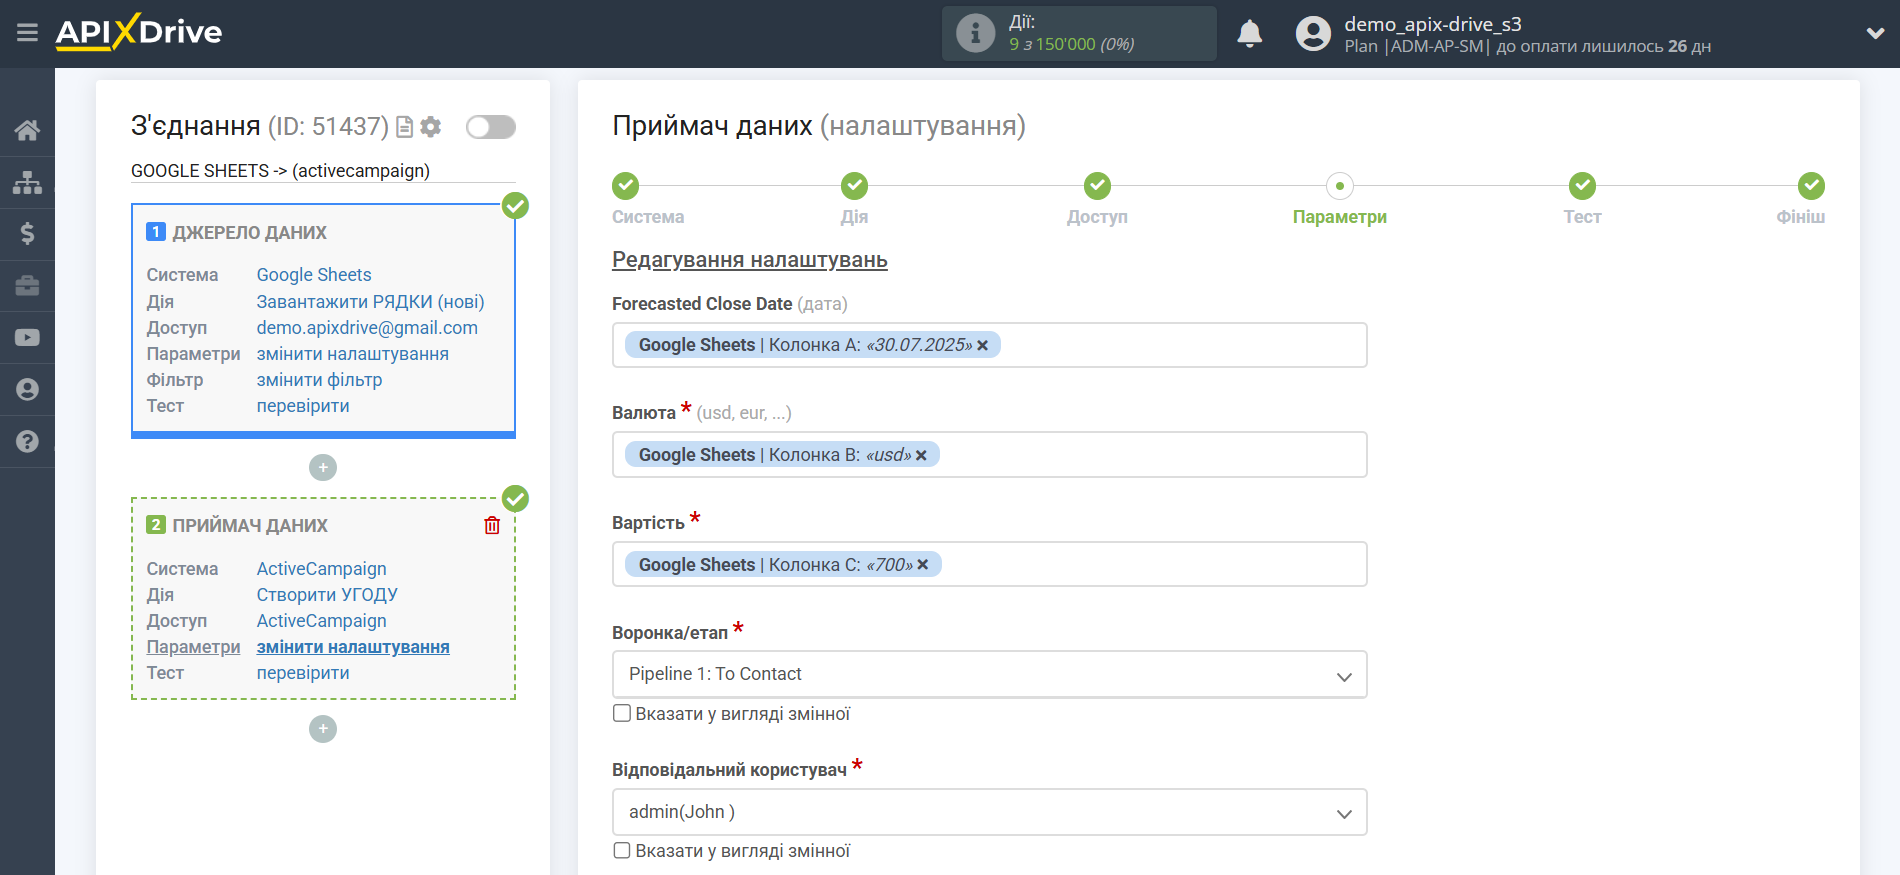Expand the account menu chevron
The width and height of the screenshot is (1900, 875).
point(1875,33)
